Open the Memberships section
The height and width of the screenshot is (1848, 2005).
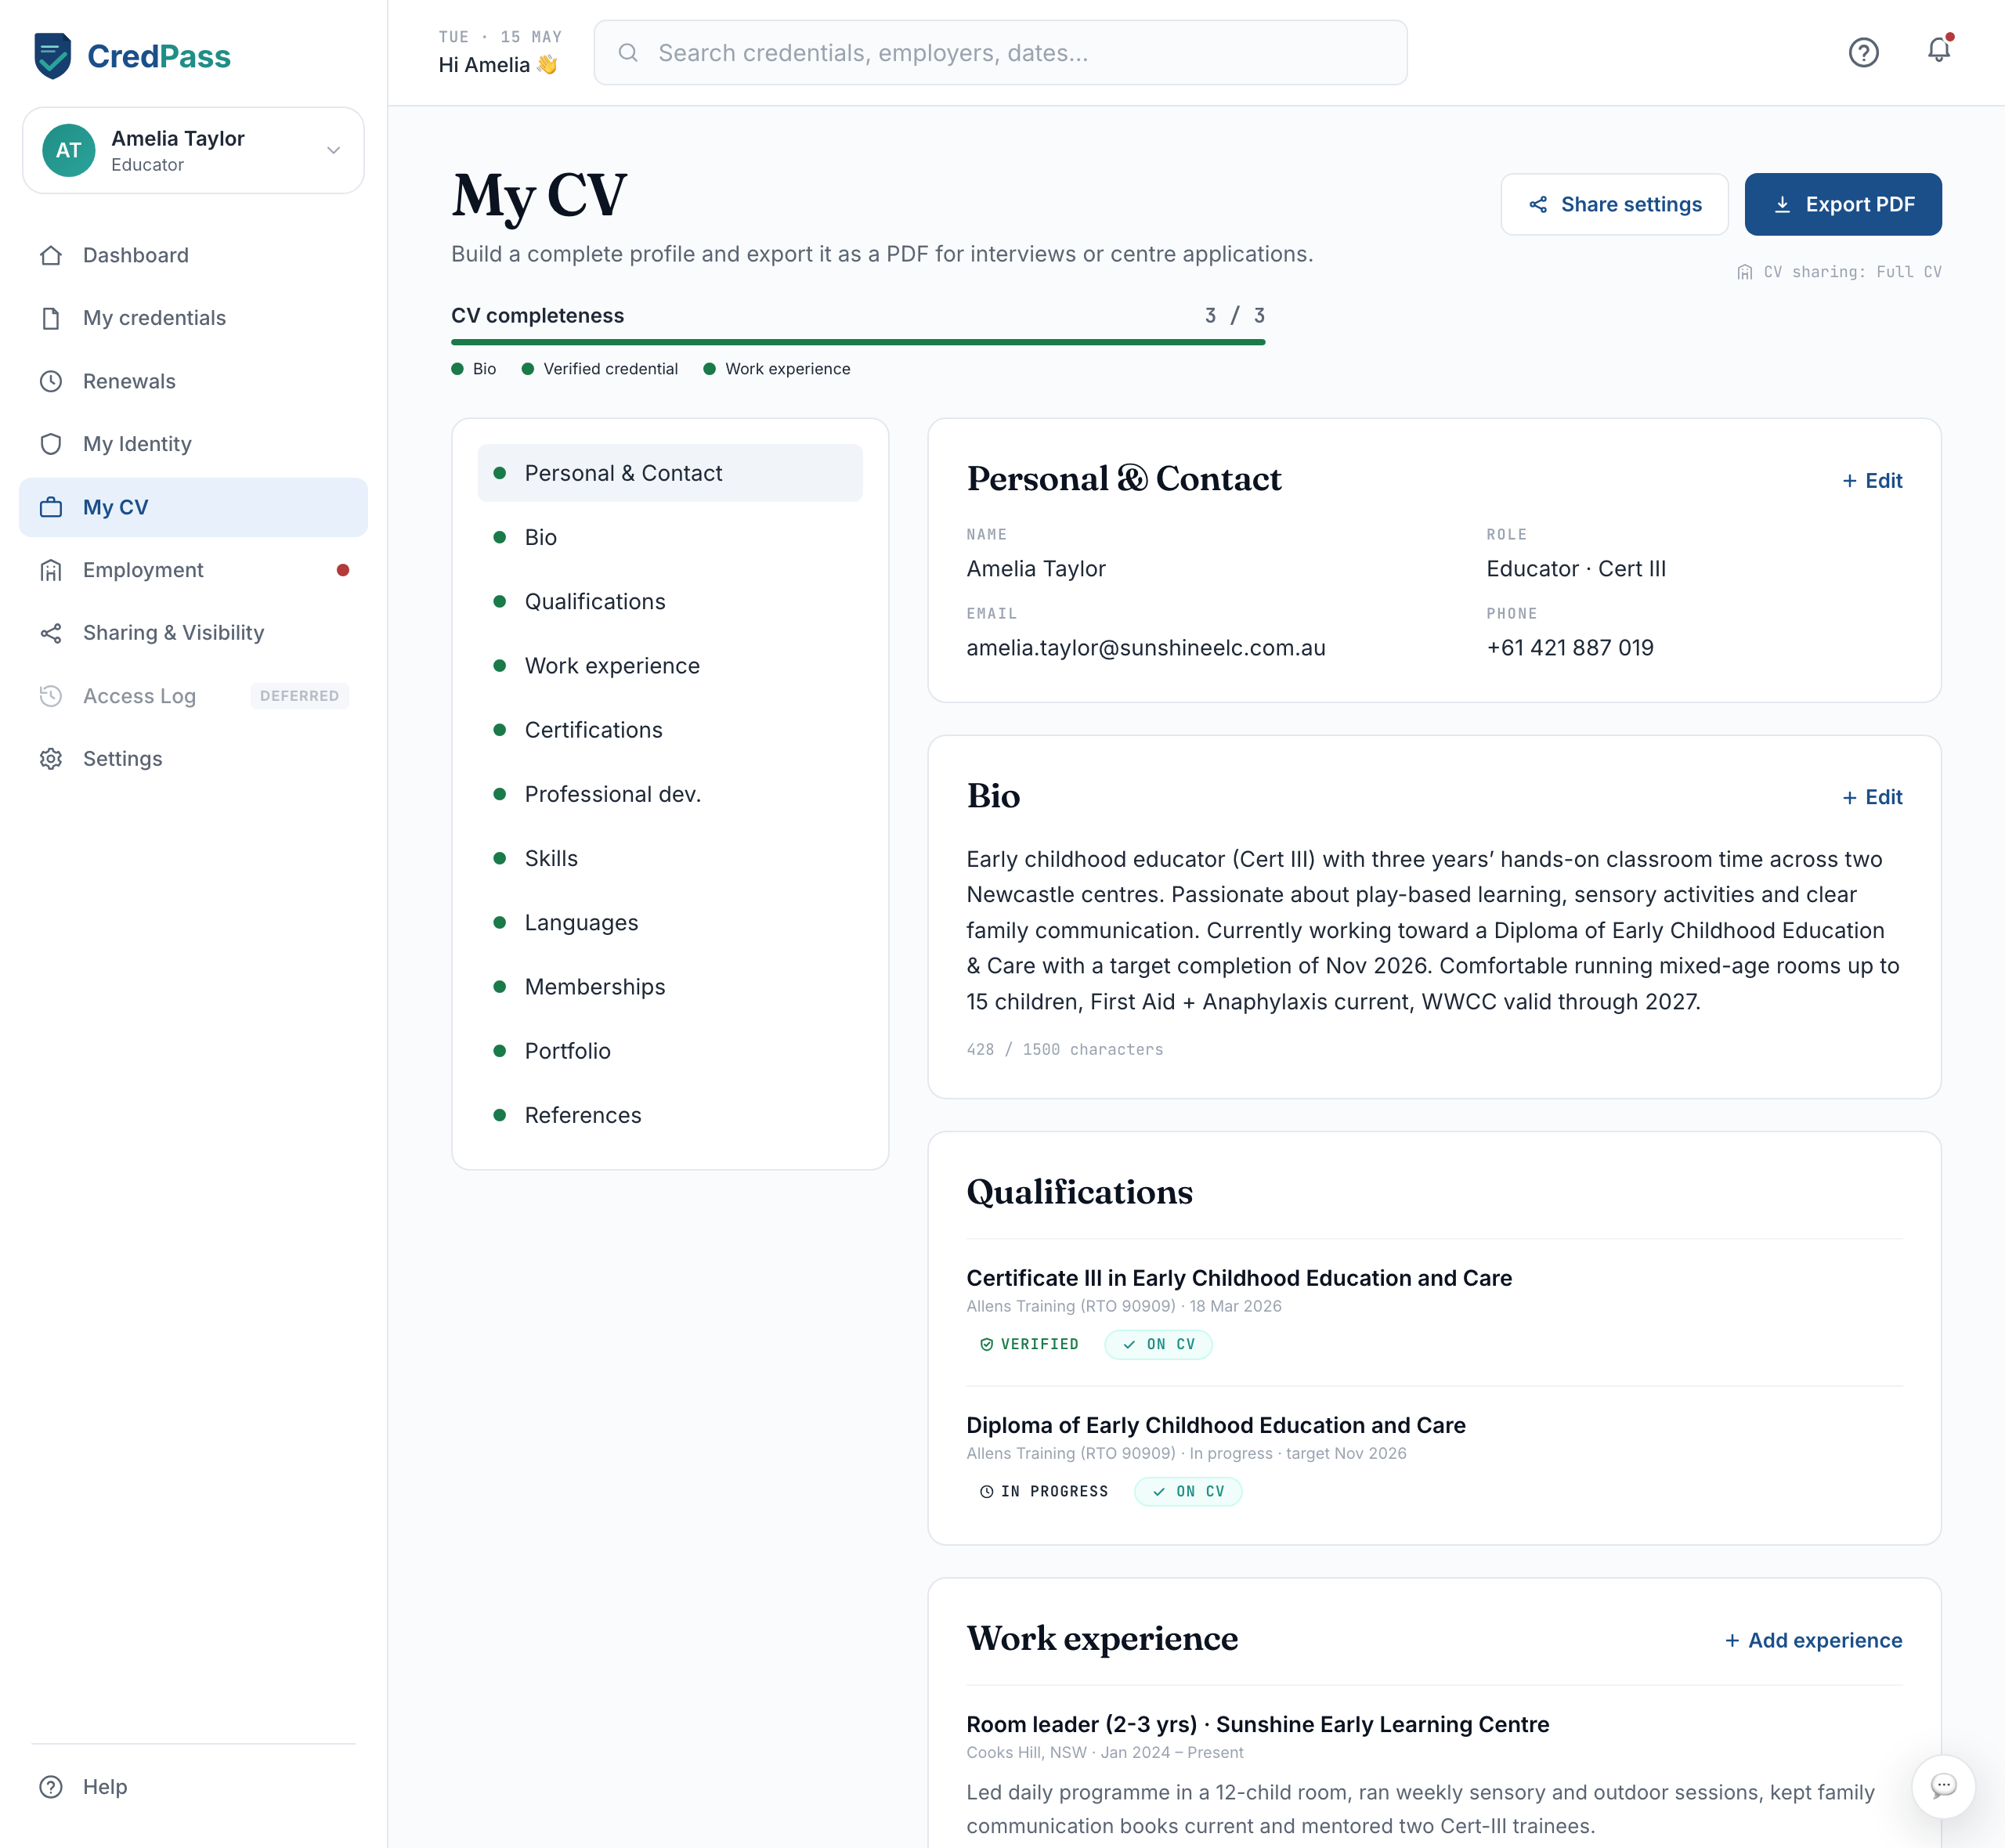[670, 987]
